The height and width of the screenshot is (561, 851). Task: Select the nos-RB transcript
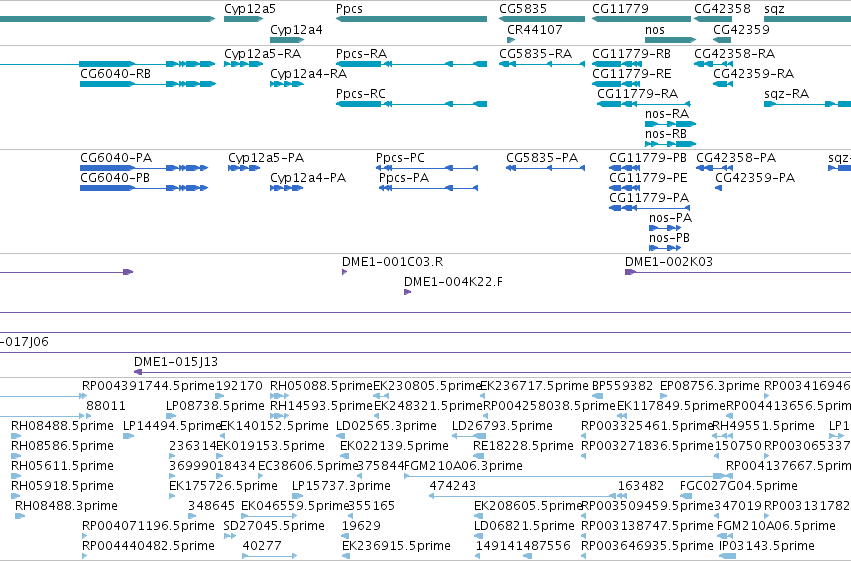coord(670,144)
